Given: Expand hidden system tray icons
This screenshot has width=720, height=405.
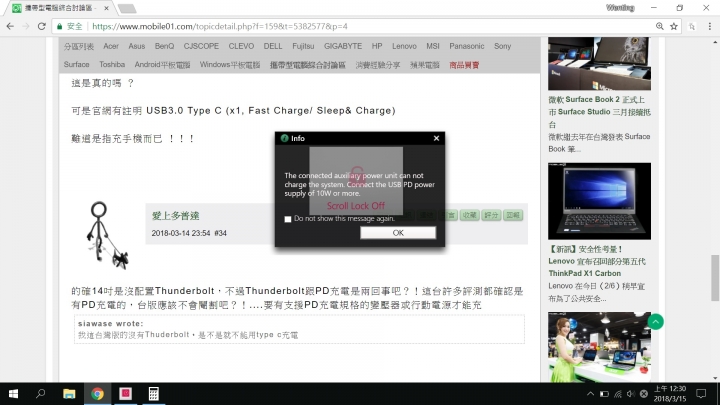Looking at the screenshot, I should pyautogui.click(x=591, y=394).
